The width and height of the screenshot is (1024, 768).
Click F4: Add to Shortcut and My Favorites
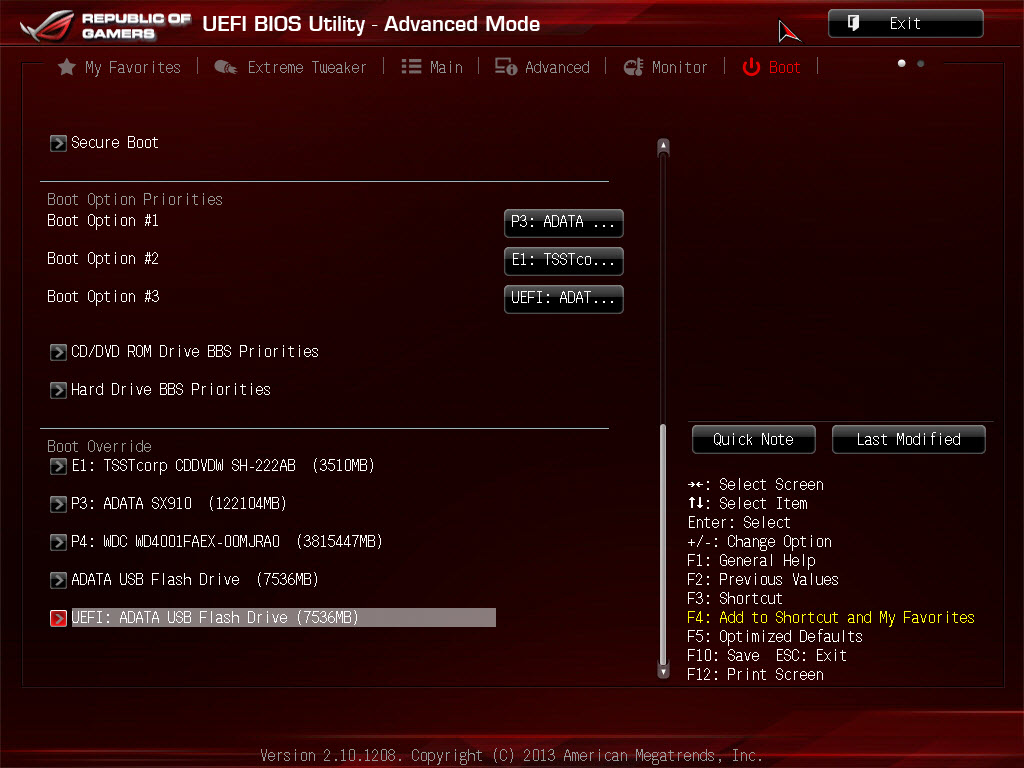tap(831, 618)
